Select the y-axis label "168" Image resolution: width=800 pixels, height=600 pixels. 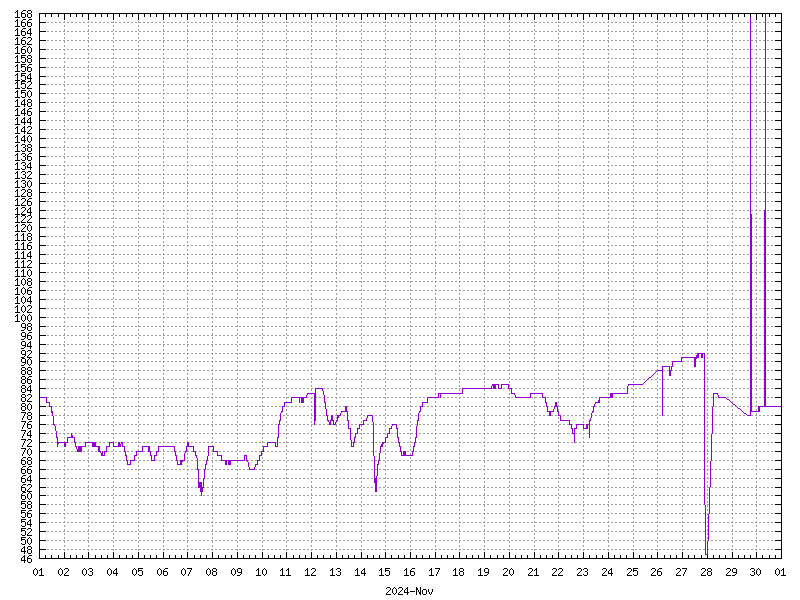tap(23, 14)
